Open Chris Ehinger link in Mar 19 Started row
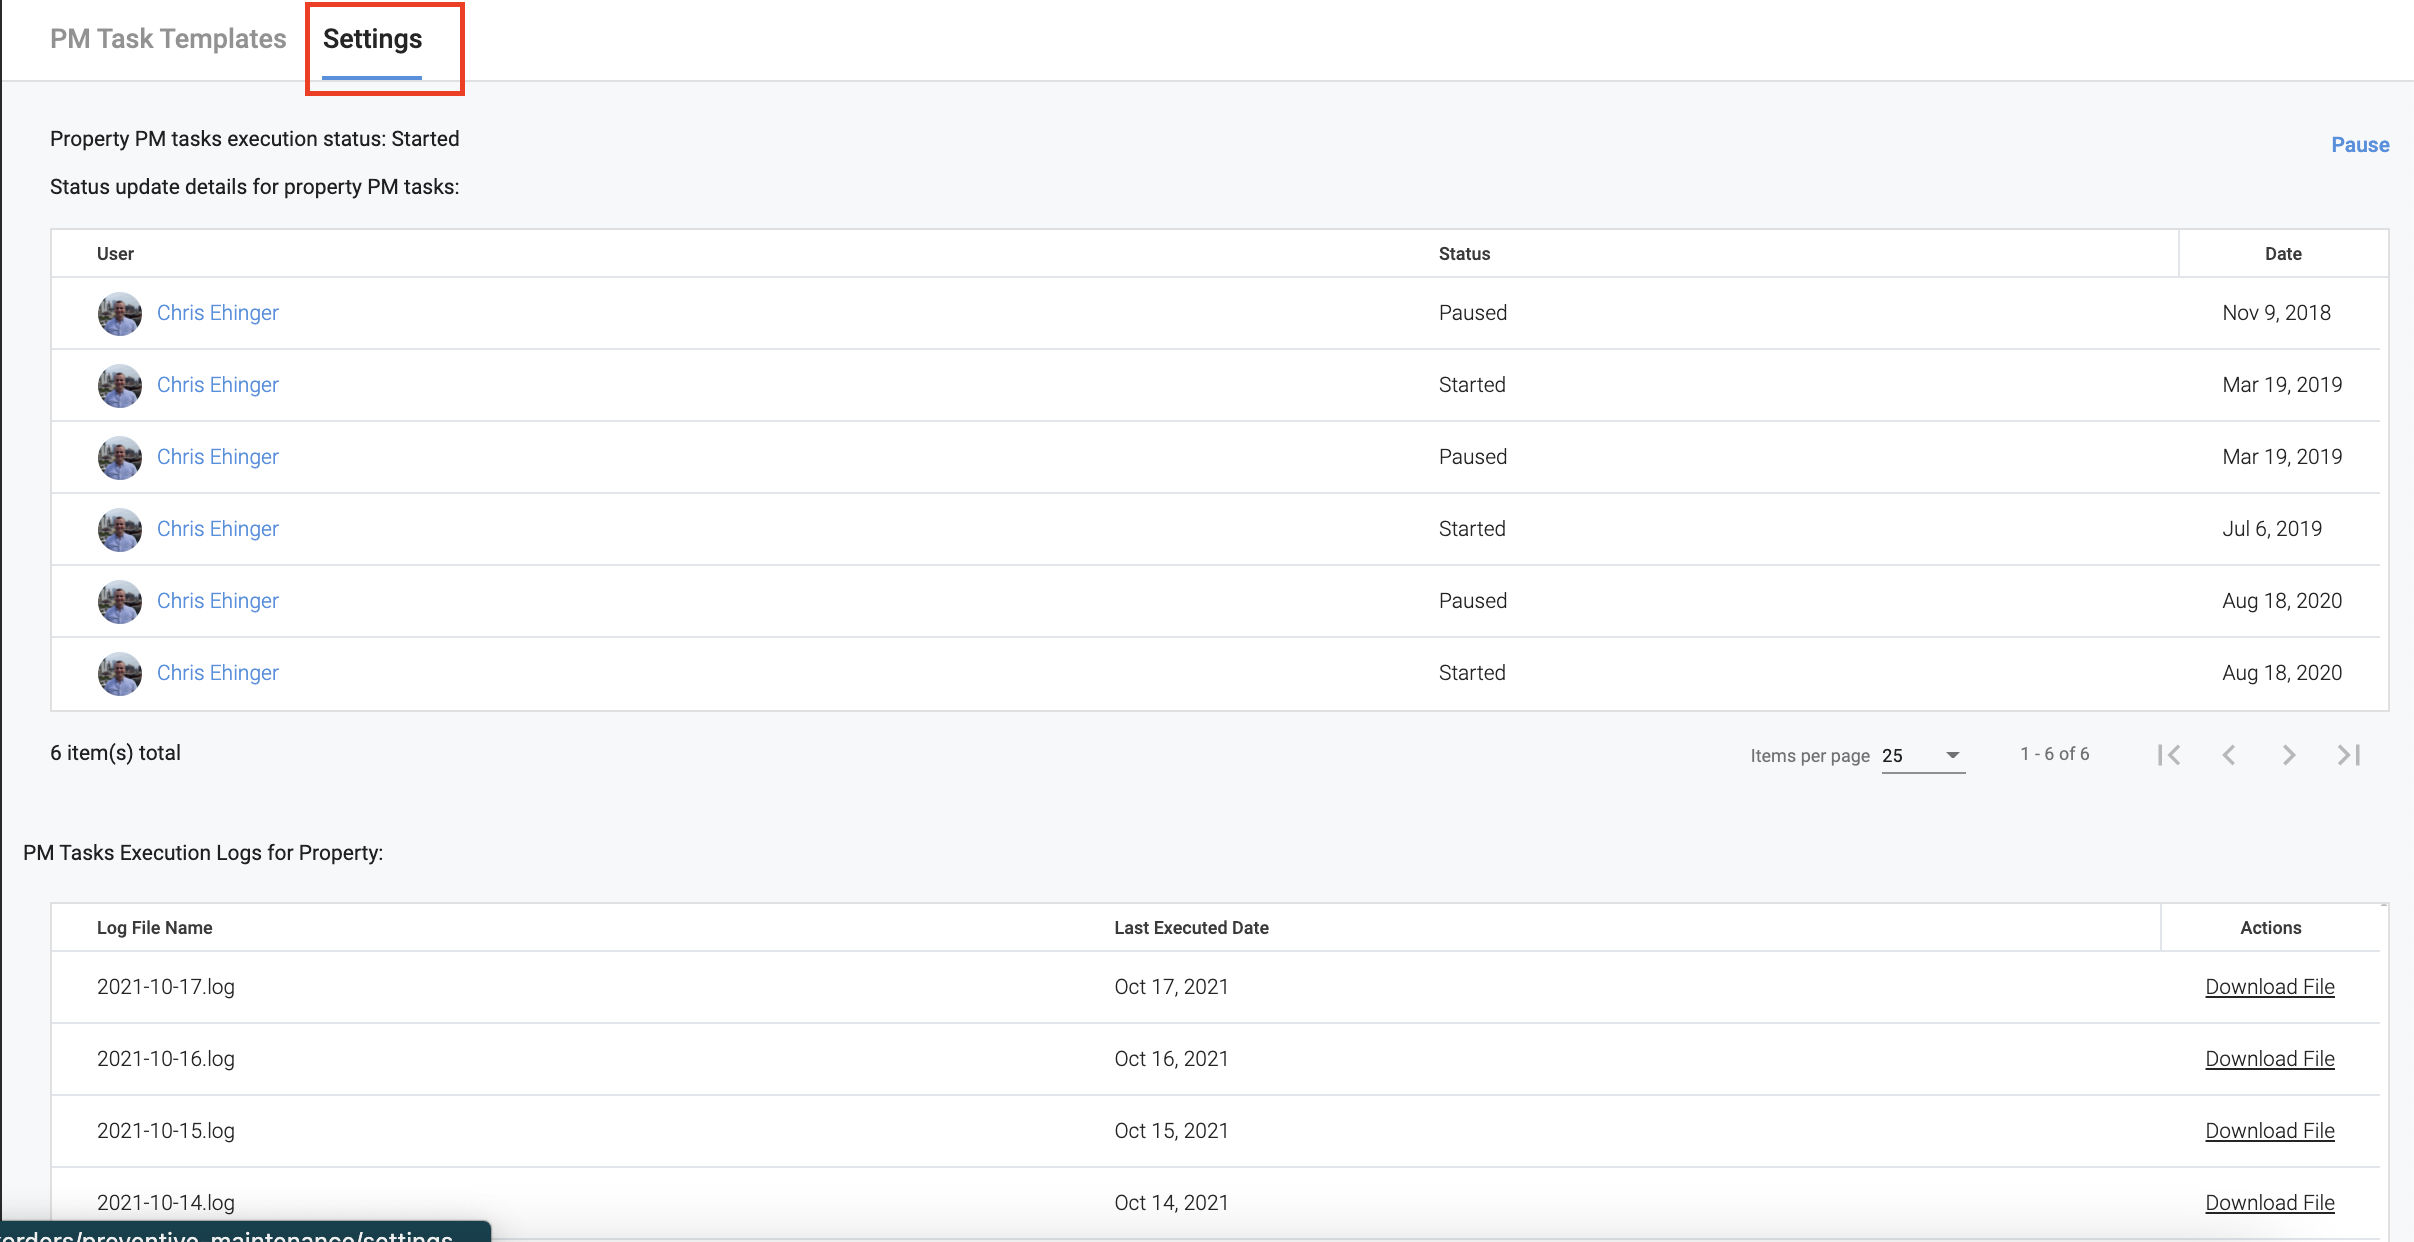This screenshot has height=1242, width=2414. (217, 385)
